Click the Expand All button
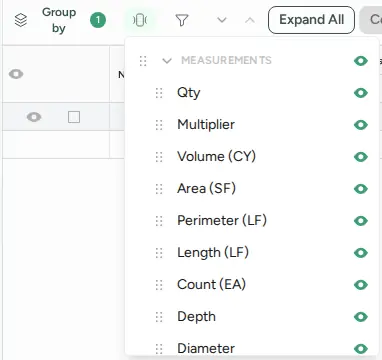The image size is (382, 360). click(311, 20)
